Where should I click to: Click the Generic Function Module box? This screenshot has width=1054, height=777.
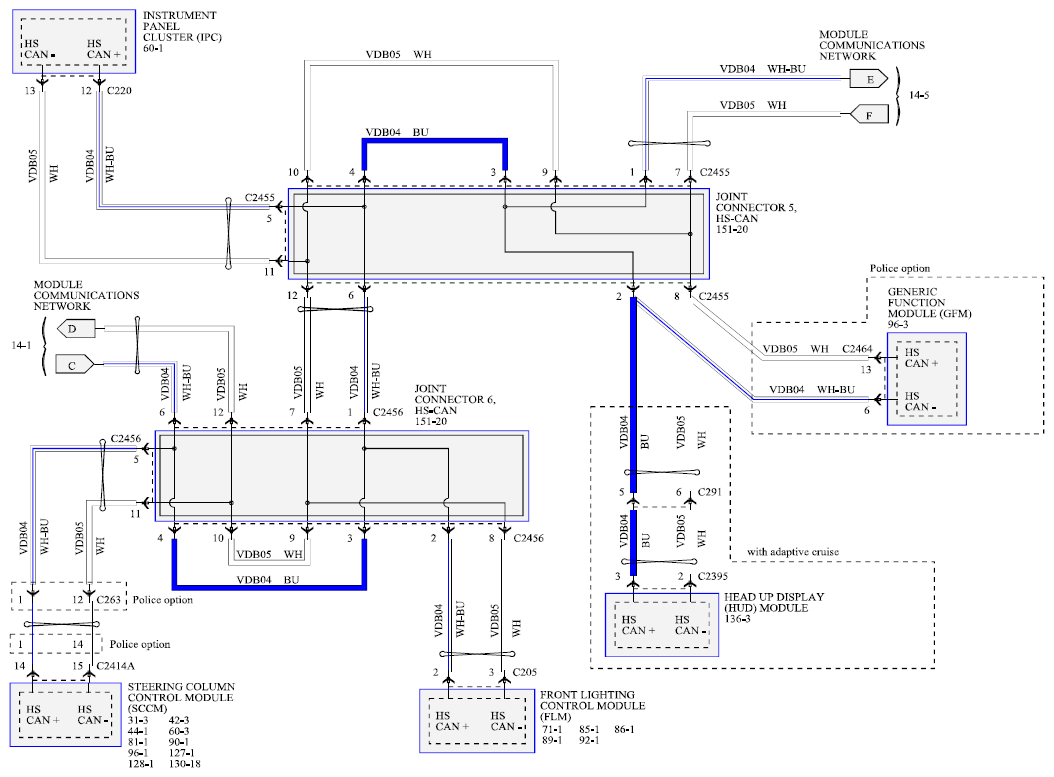[926, 379]
